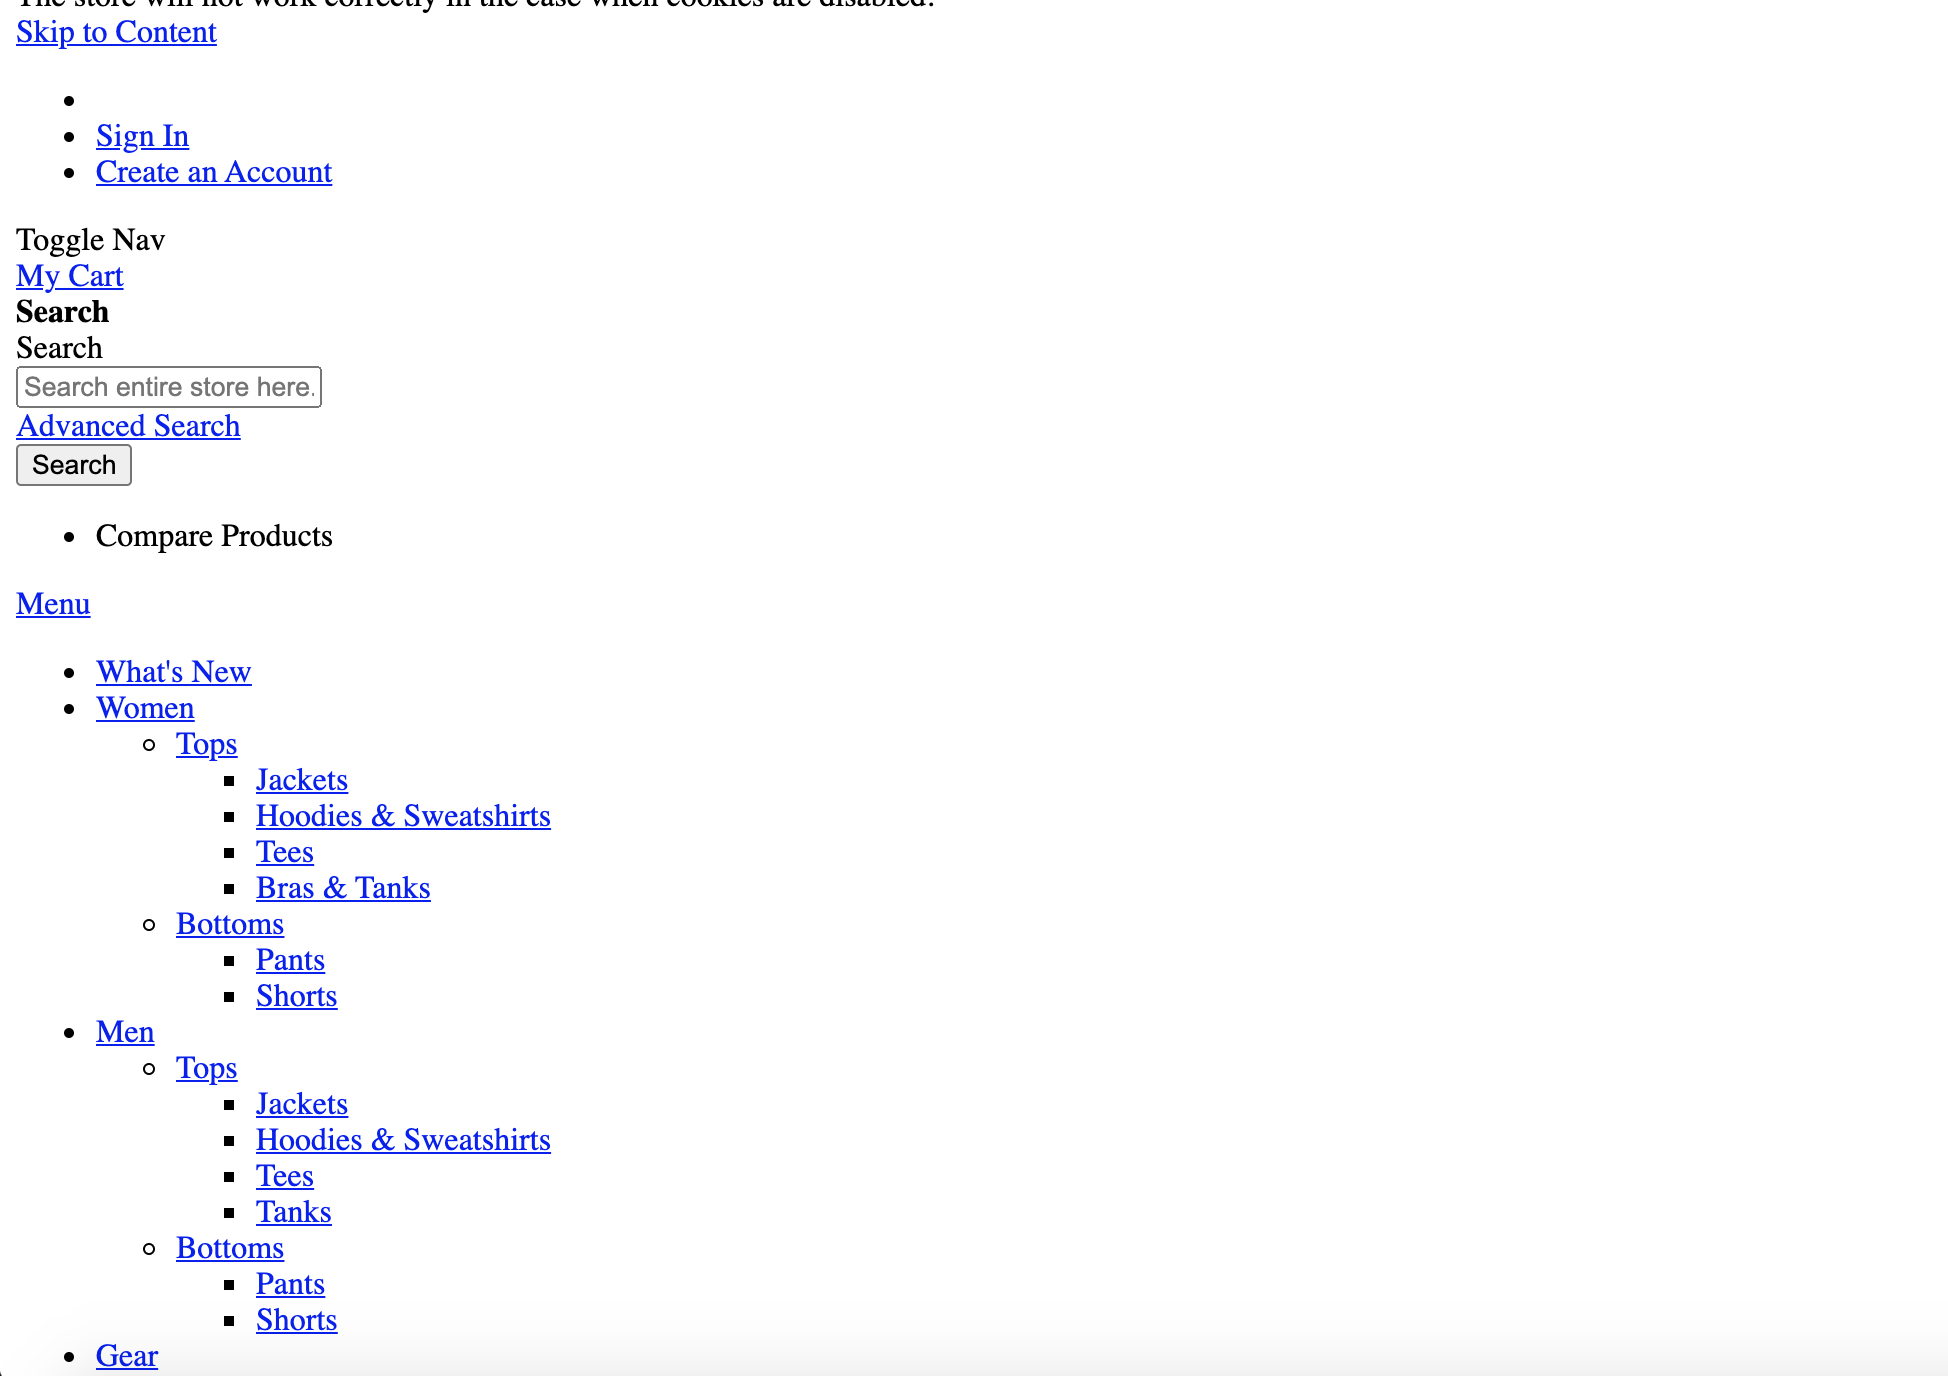Select Women Tops Jackets item
Screen dimensions: 1948x1376
(302, 779)
